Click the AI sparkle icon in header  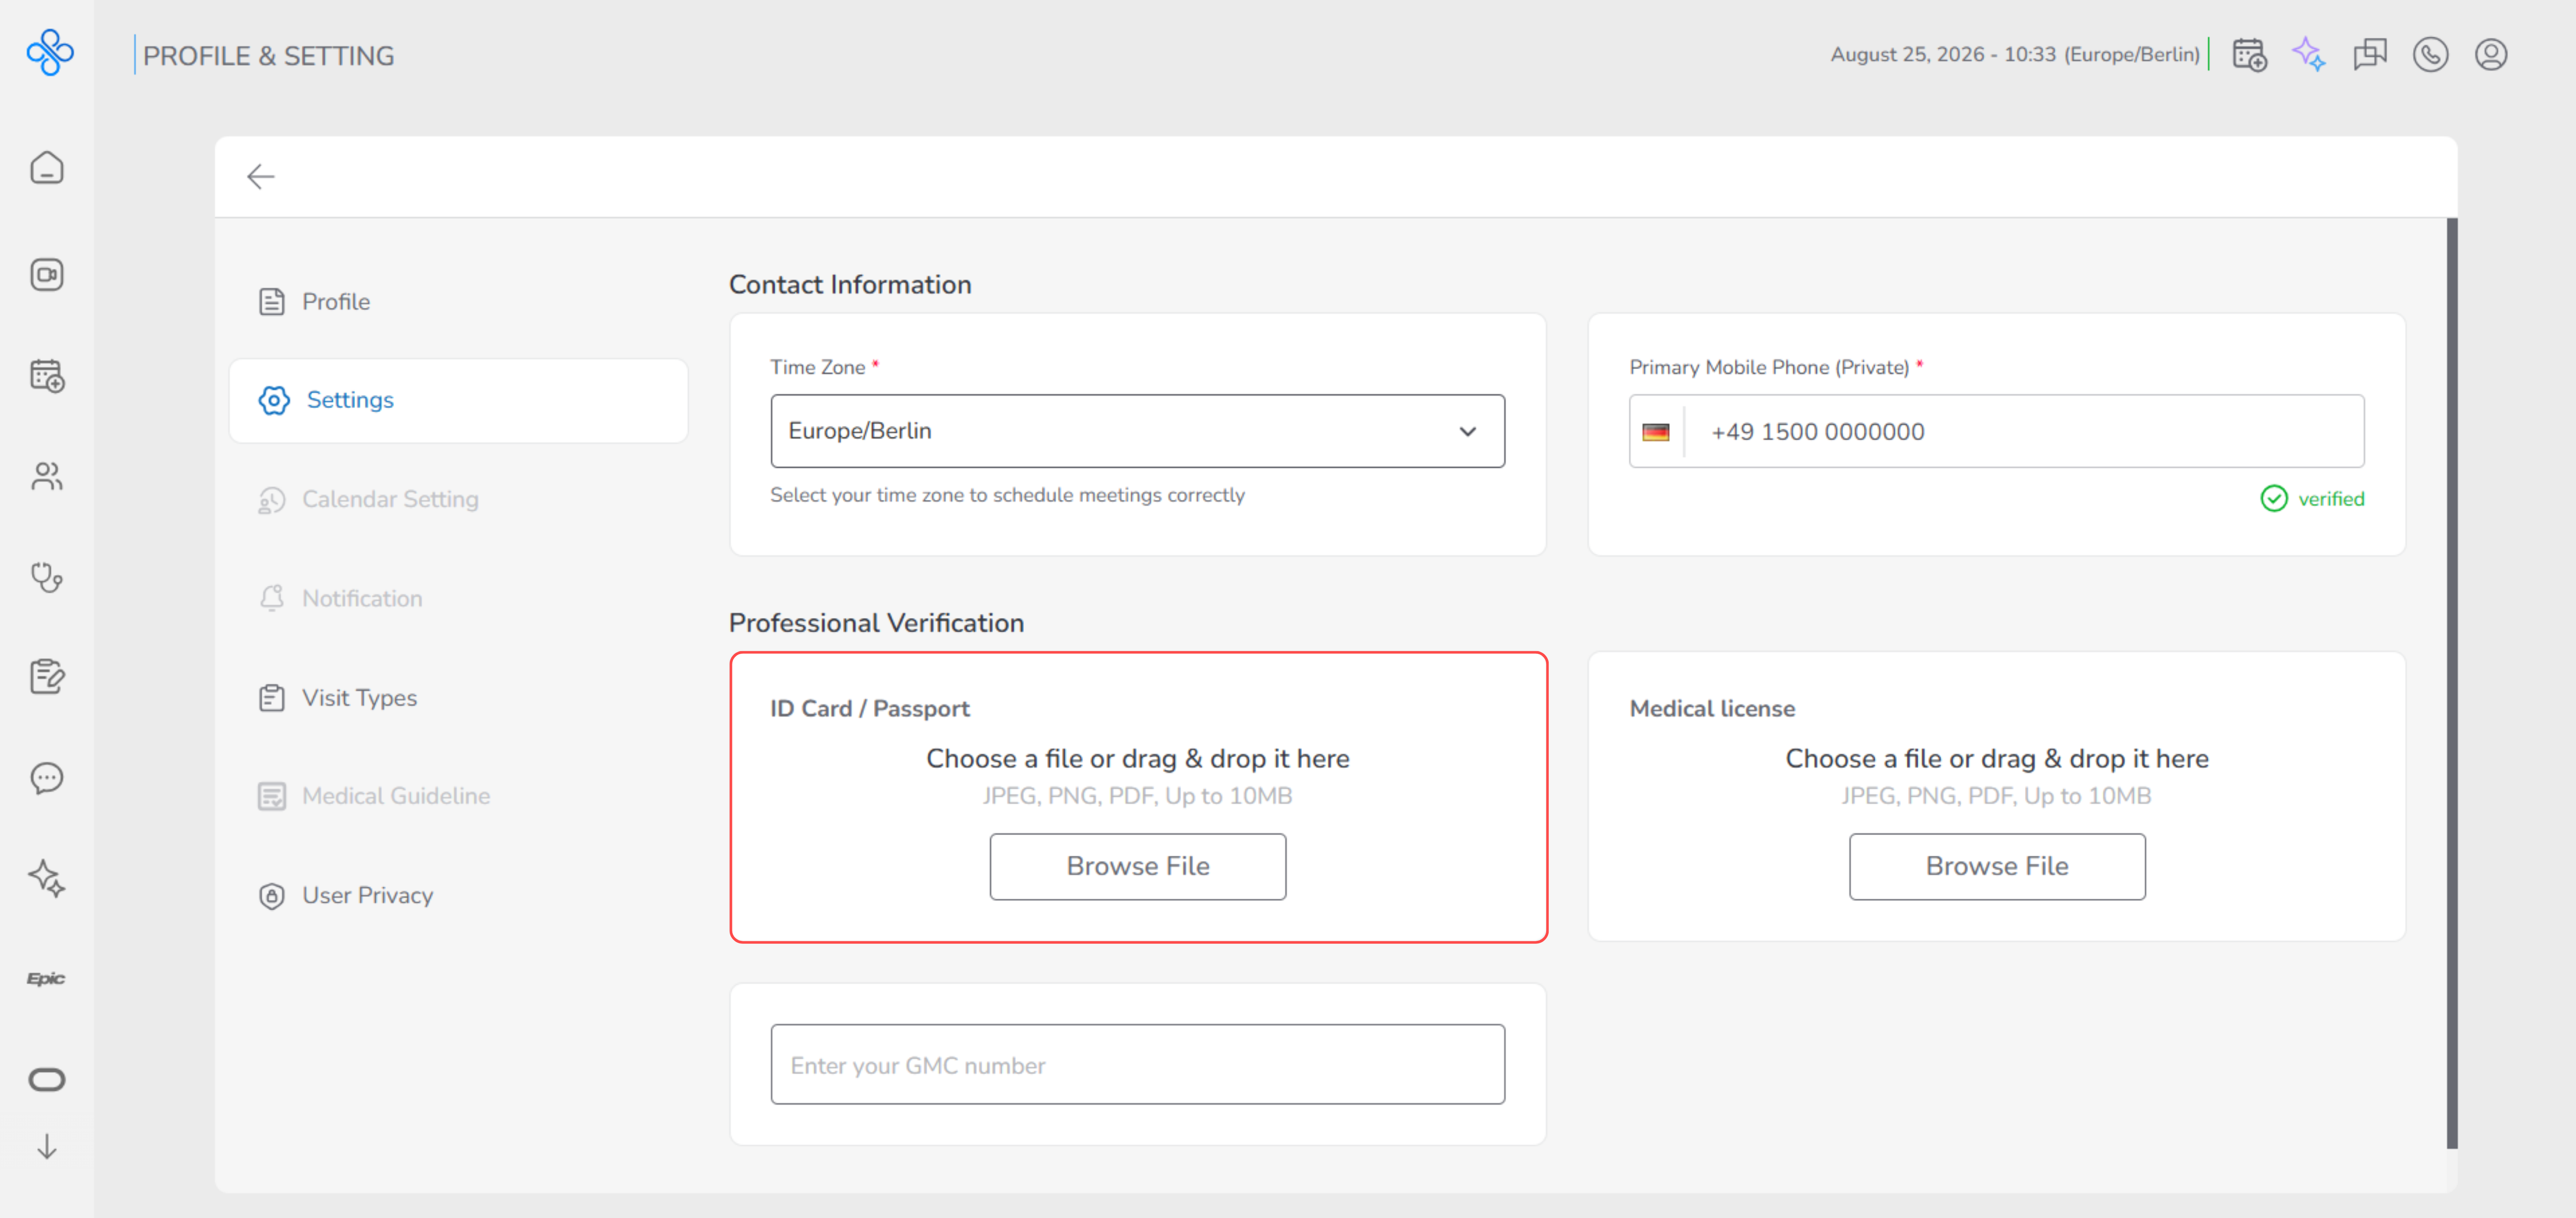2309,54
